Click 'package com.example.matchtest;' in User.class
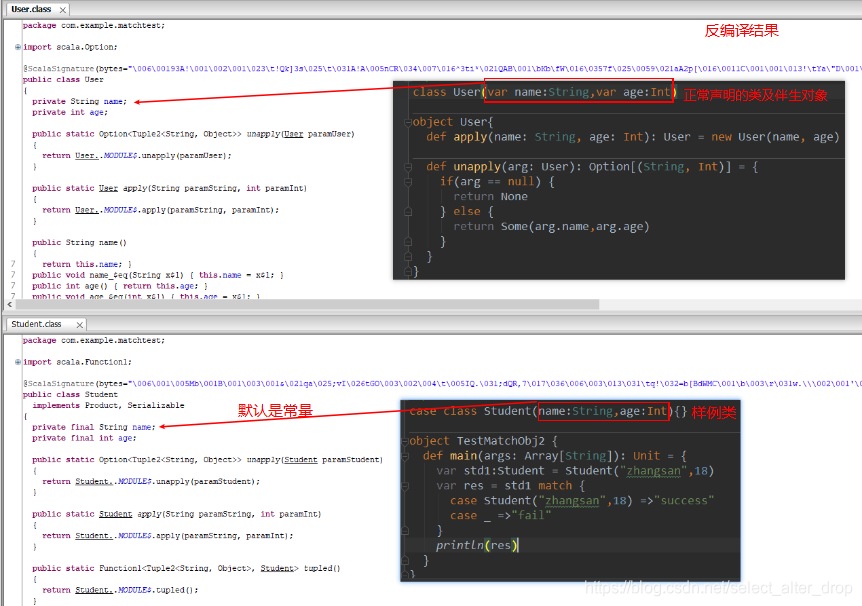 [93, 26]
